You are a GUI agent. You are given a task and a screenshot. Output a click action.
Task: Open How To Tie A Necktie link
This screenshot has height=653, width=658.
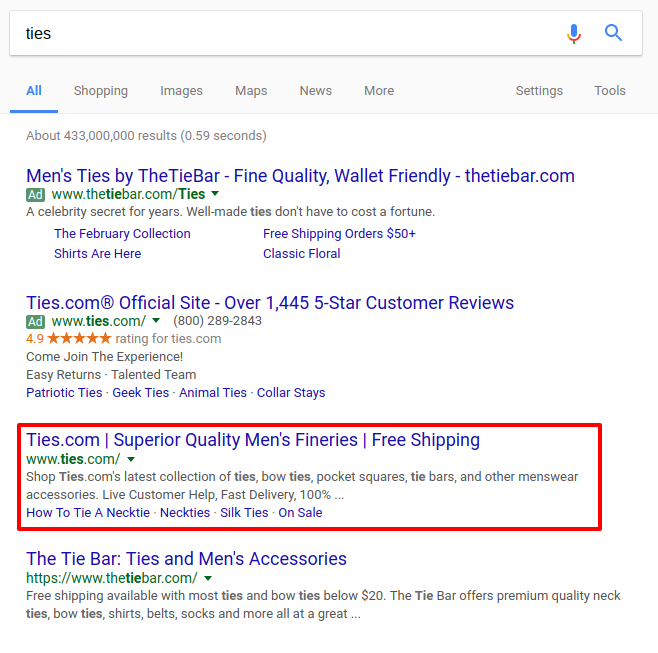click(x=88, y=512)
